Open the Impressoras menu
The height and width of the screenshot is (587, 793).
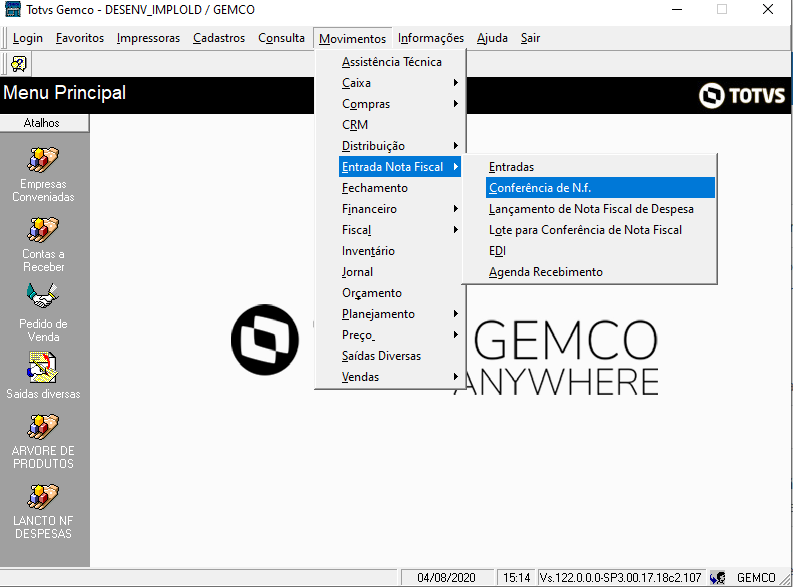point(148,38)
